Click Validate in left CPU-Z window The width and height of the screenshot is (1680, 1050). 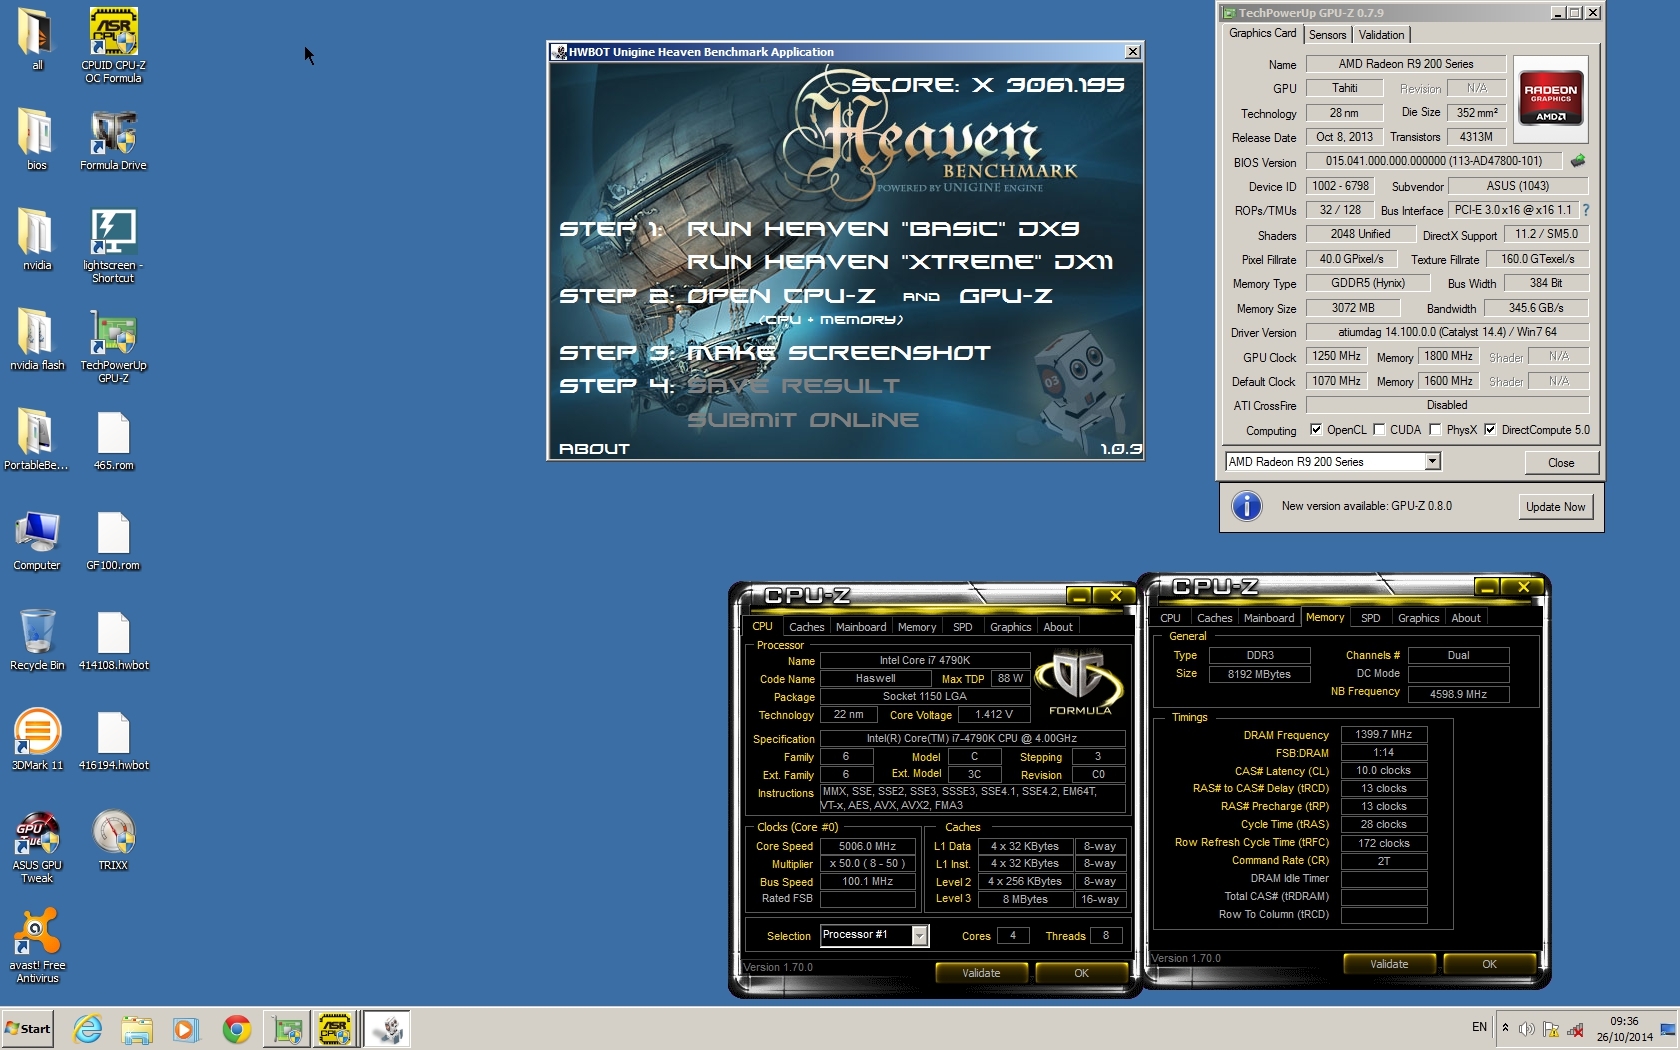coord(981,973)
